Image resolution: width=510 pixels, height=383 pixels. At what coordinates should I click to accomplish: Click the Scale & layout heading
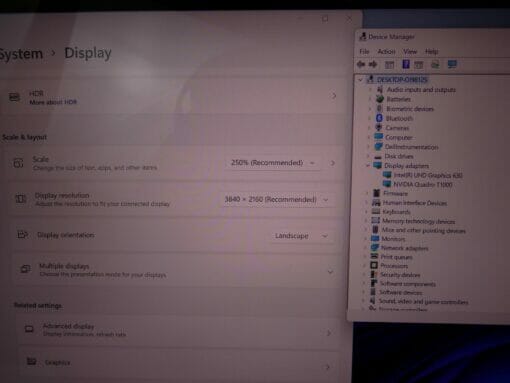click(x=24, y=137)
